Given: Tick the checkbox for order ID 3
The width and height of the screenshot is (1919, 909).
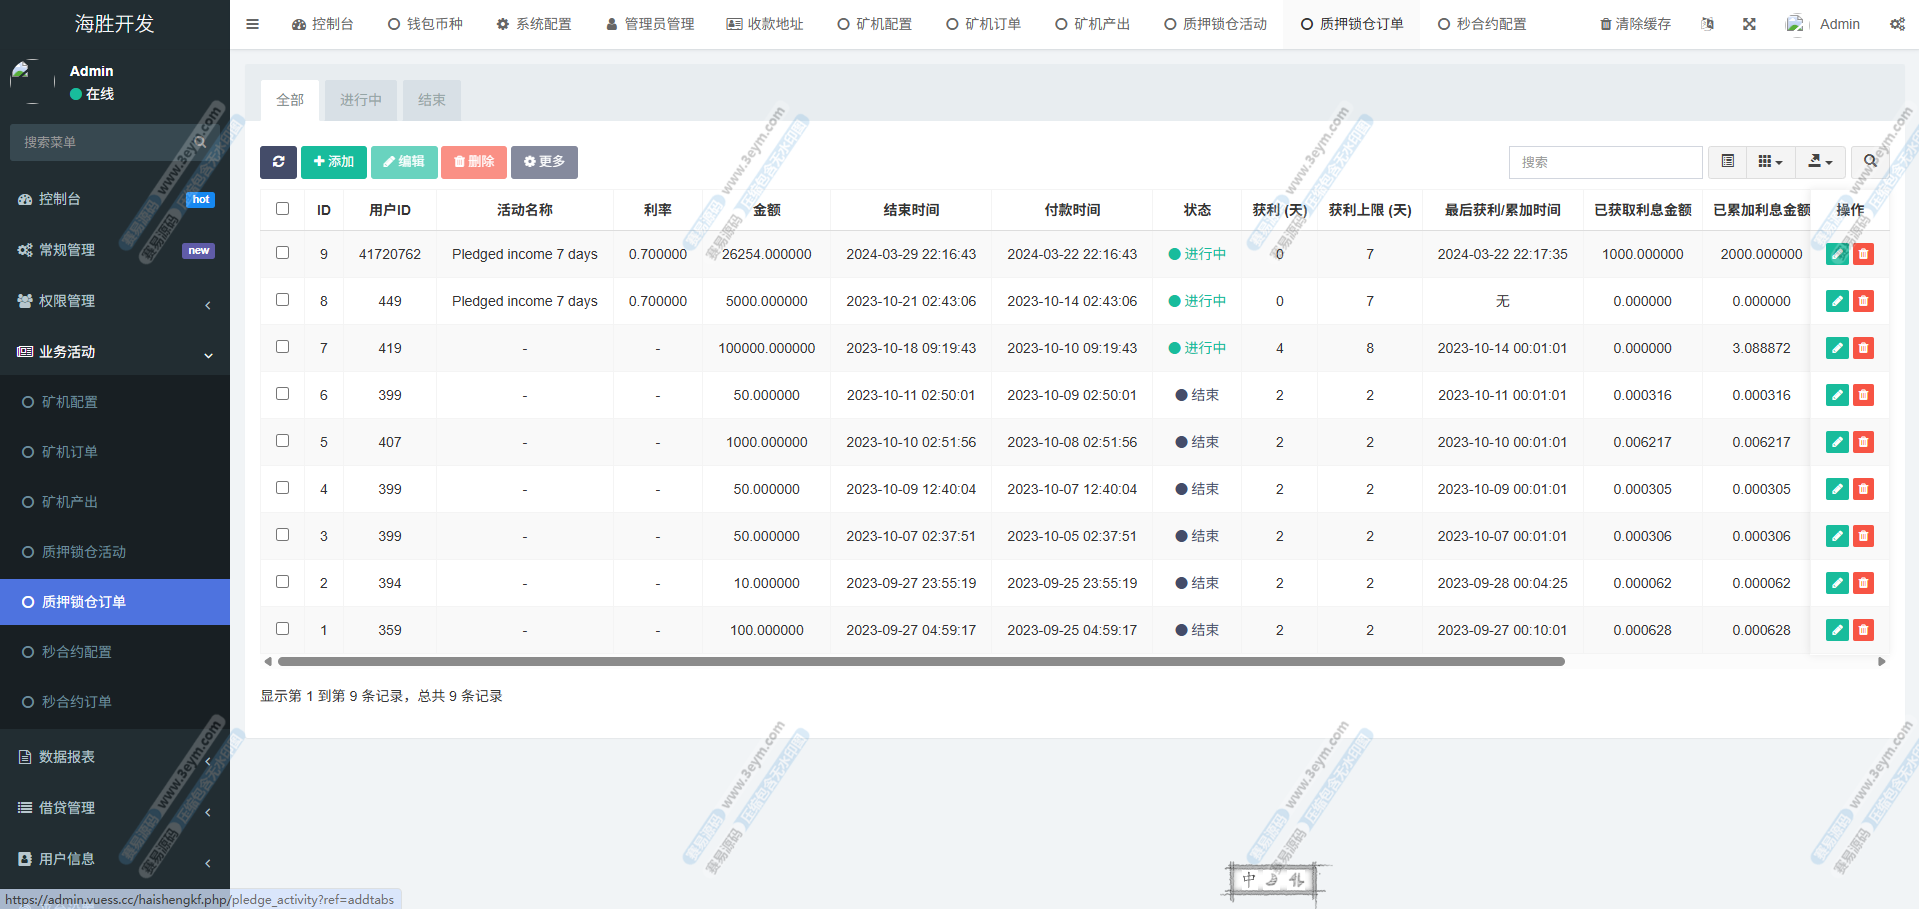Looking at the screenshot, I should pyautogui.click(x=282, y=535).
